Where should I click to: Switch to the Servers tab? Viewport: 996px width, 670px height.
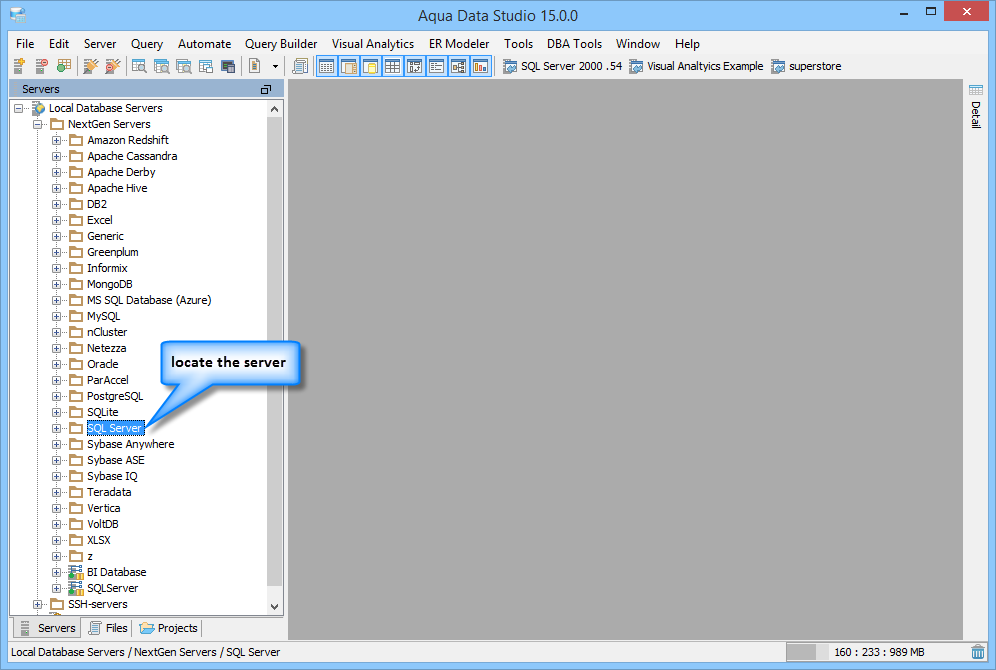(x=48, y=628)
